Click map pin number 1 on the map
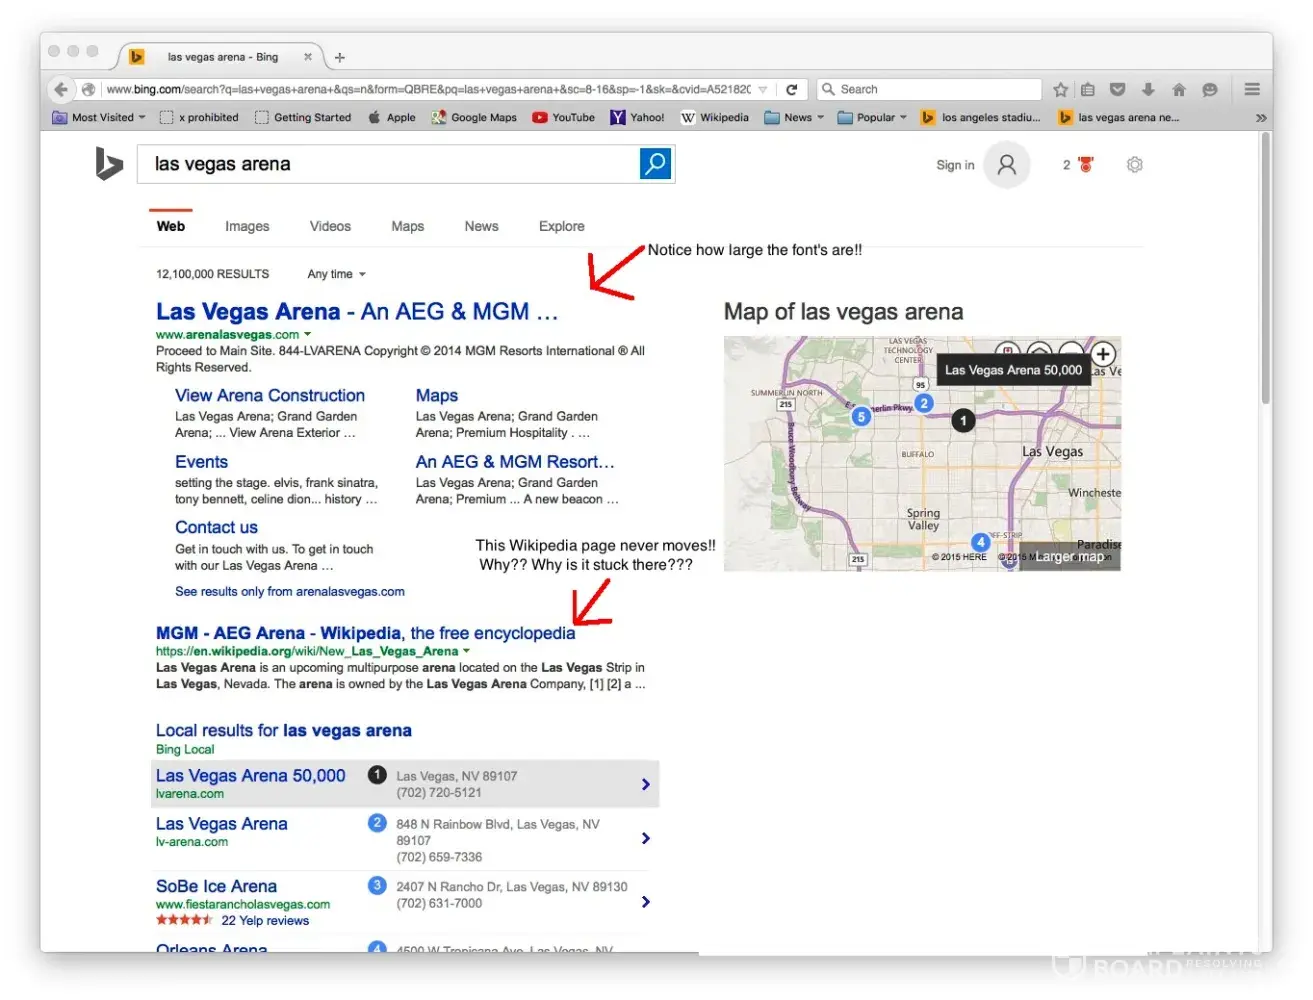This screenshot has width=1313, height=1000. 963,421
